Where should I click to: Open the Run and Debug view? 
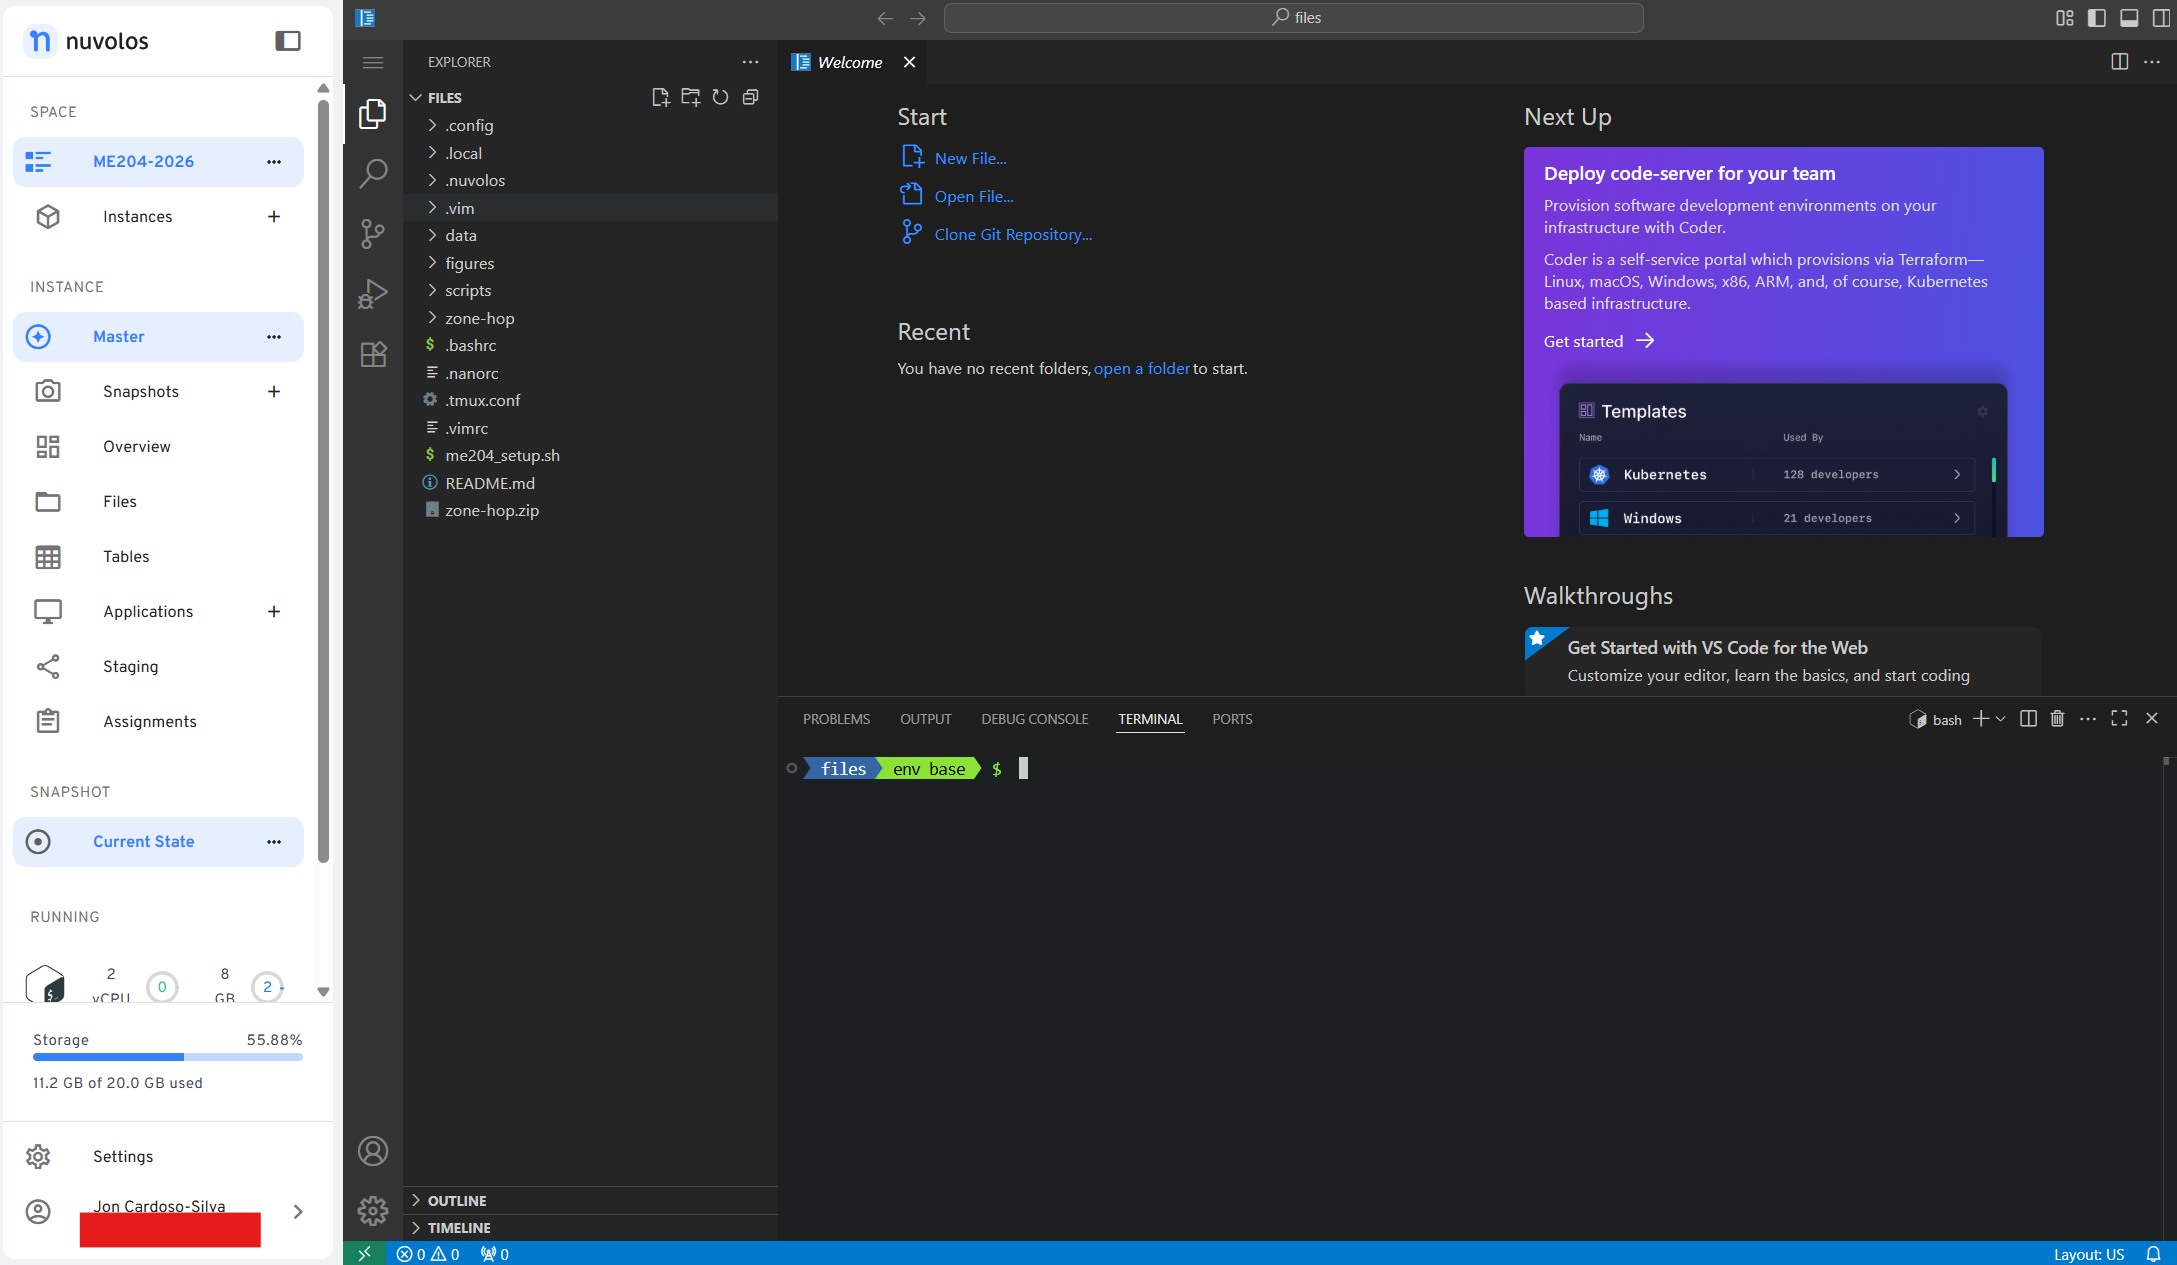click(373, 294)
